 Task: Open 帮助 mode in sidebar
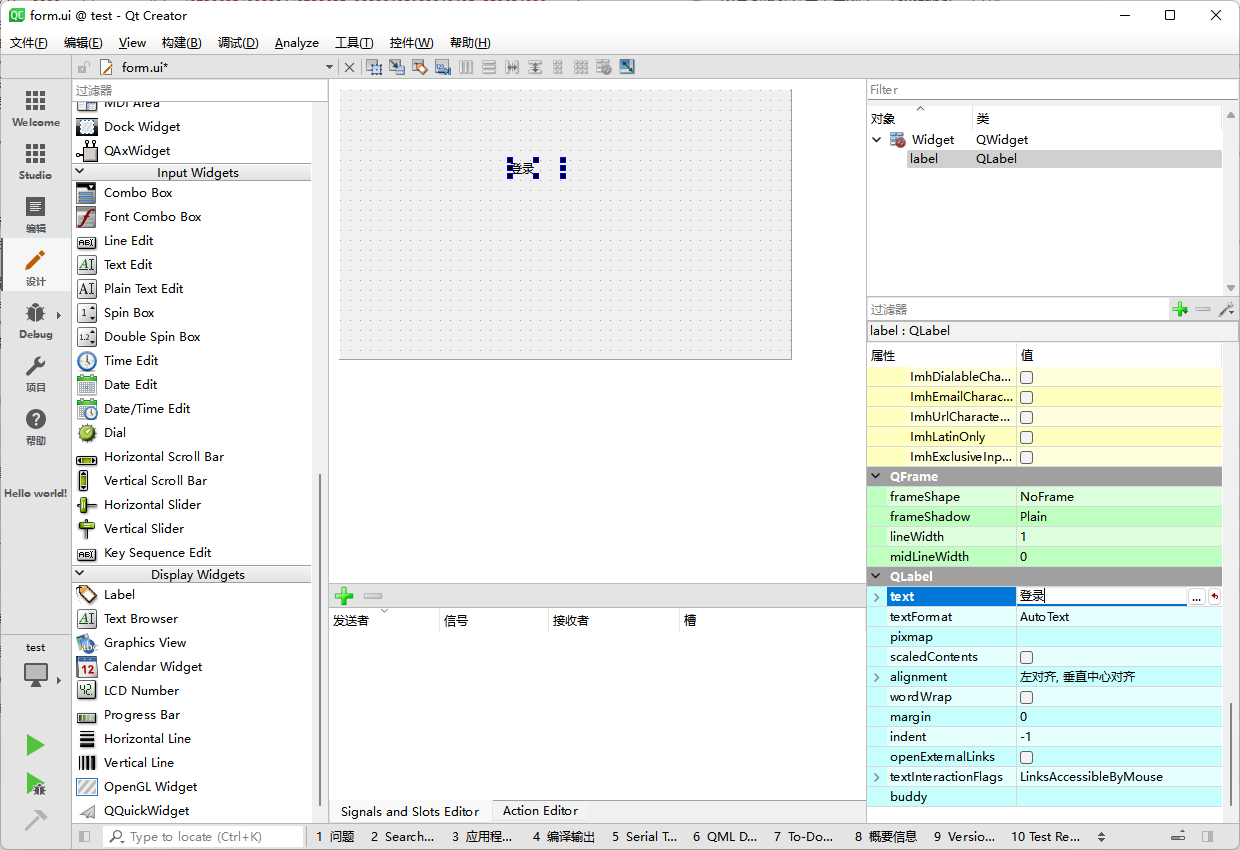[36, 427]
